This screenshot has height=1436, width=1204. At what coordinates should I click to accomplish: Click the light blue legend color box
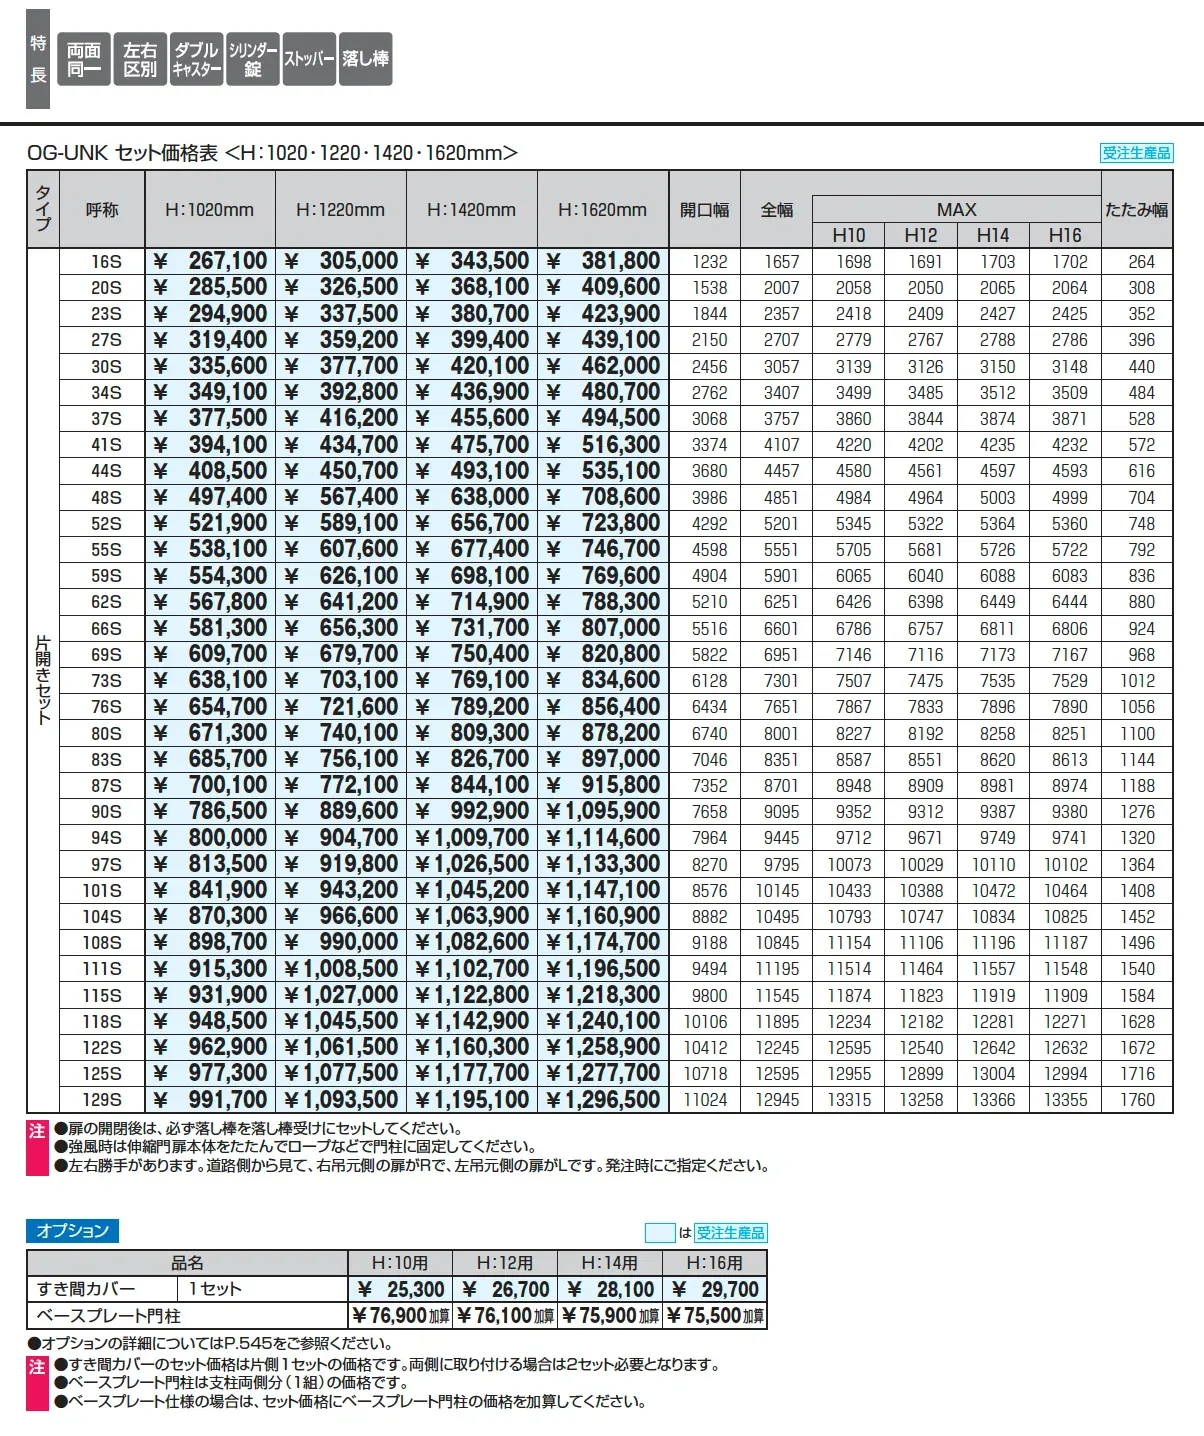coord(660,1233)
